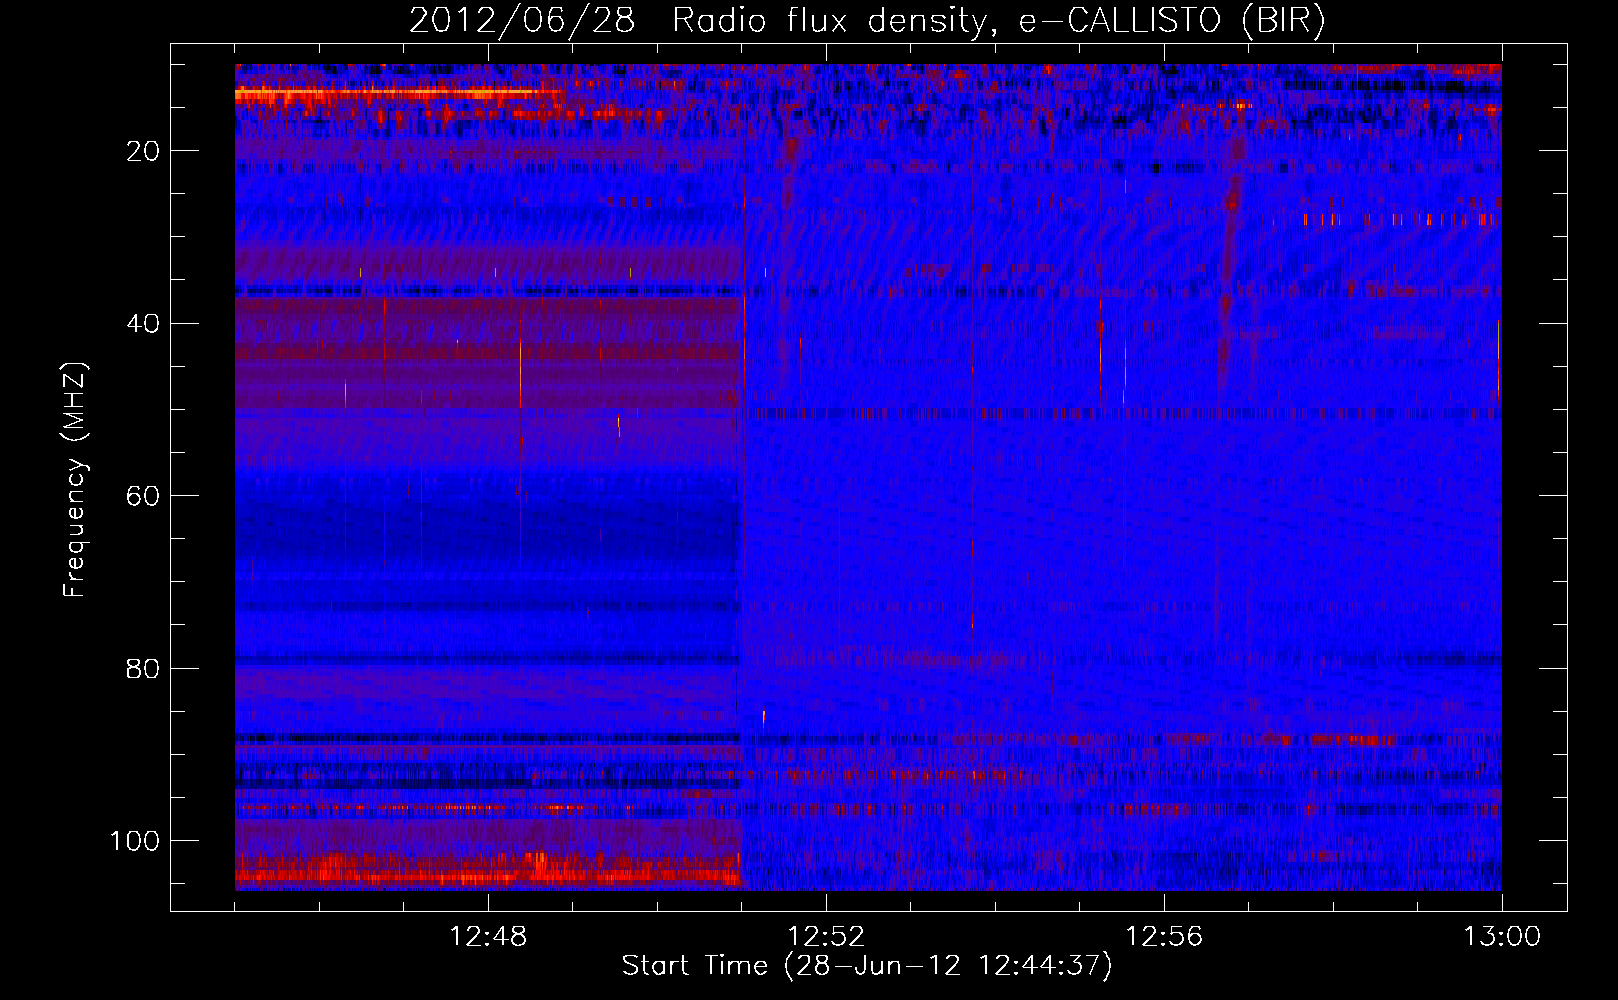Viewport: 1618px width, 1000px height.
Task: Click the '12:56' time tick label
Action: click(1164, 937)
